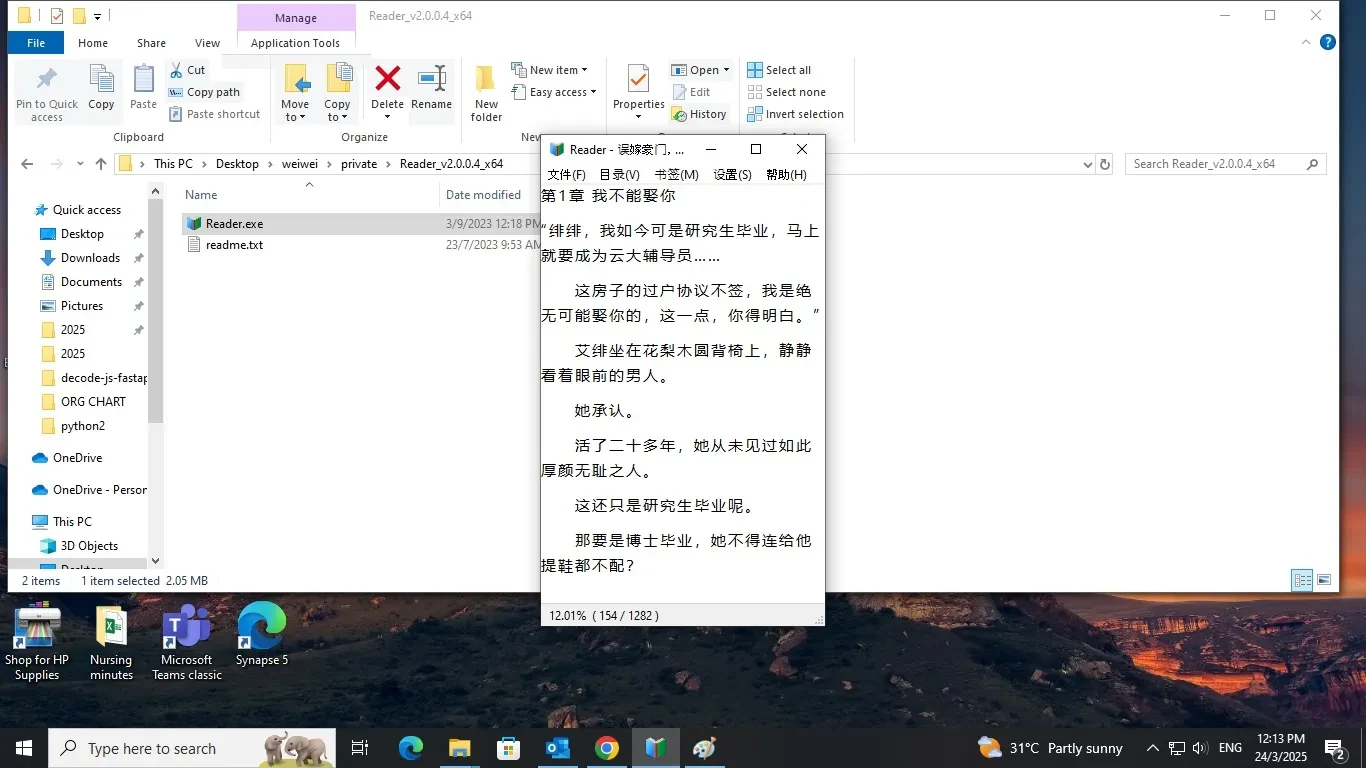The height and width of the screenshot is (768, 1366).
Task: Select This PC in navigation pane
Action: 72,522
